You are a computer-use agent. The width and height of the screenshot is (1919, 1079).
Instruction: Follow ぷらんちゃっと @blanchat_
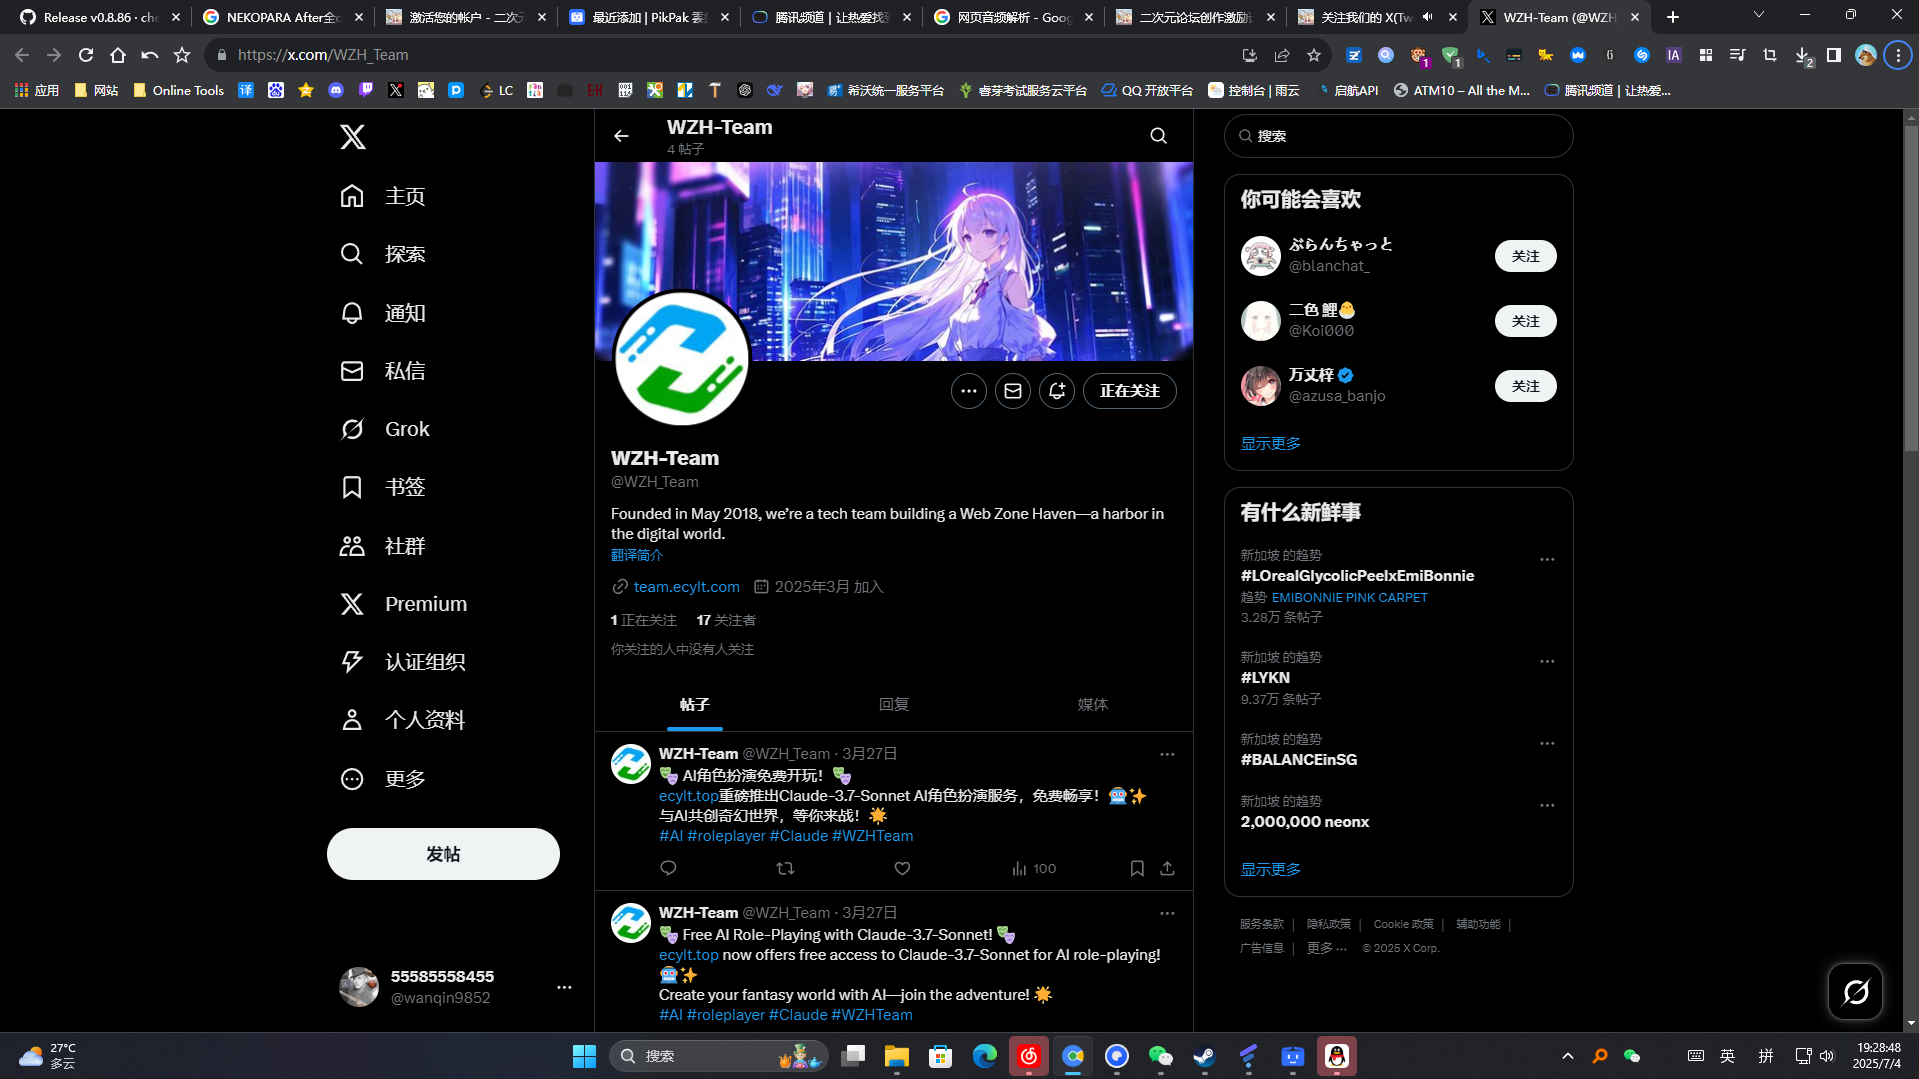click(x=1525, y=256)
